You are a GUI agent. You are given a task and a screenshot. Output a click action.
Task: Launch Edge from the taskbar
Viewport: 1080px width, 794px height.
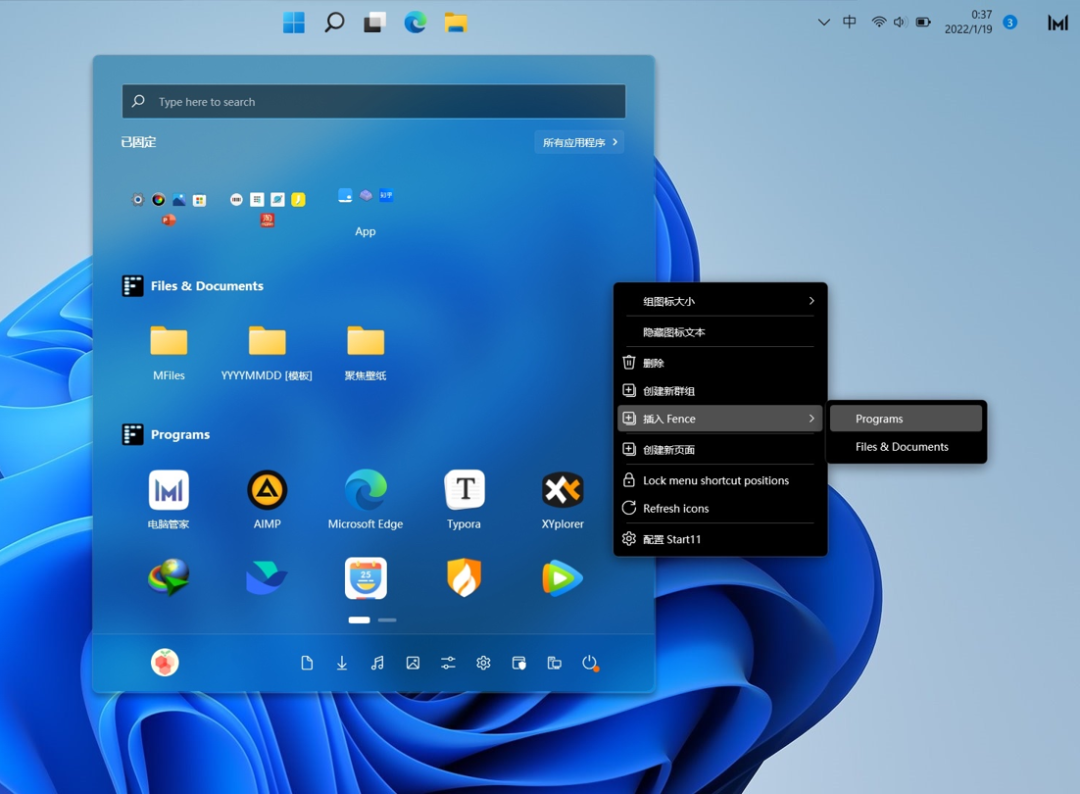[415, 23]
